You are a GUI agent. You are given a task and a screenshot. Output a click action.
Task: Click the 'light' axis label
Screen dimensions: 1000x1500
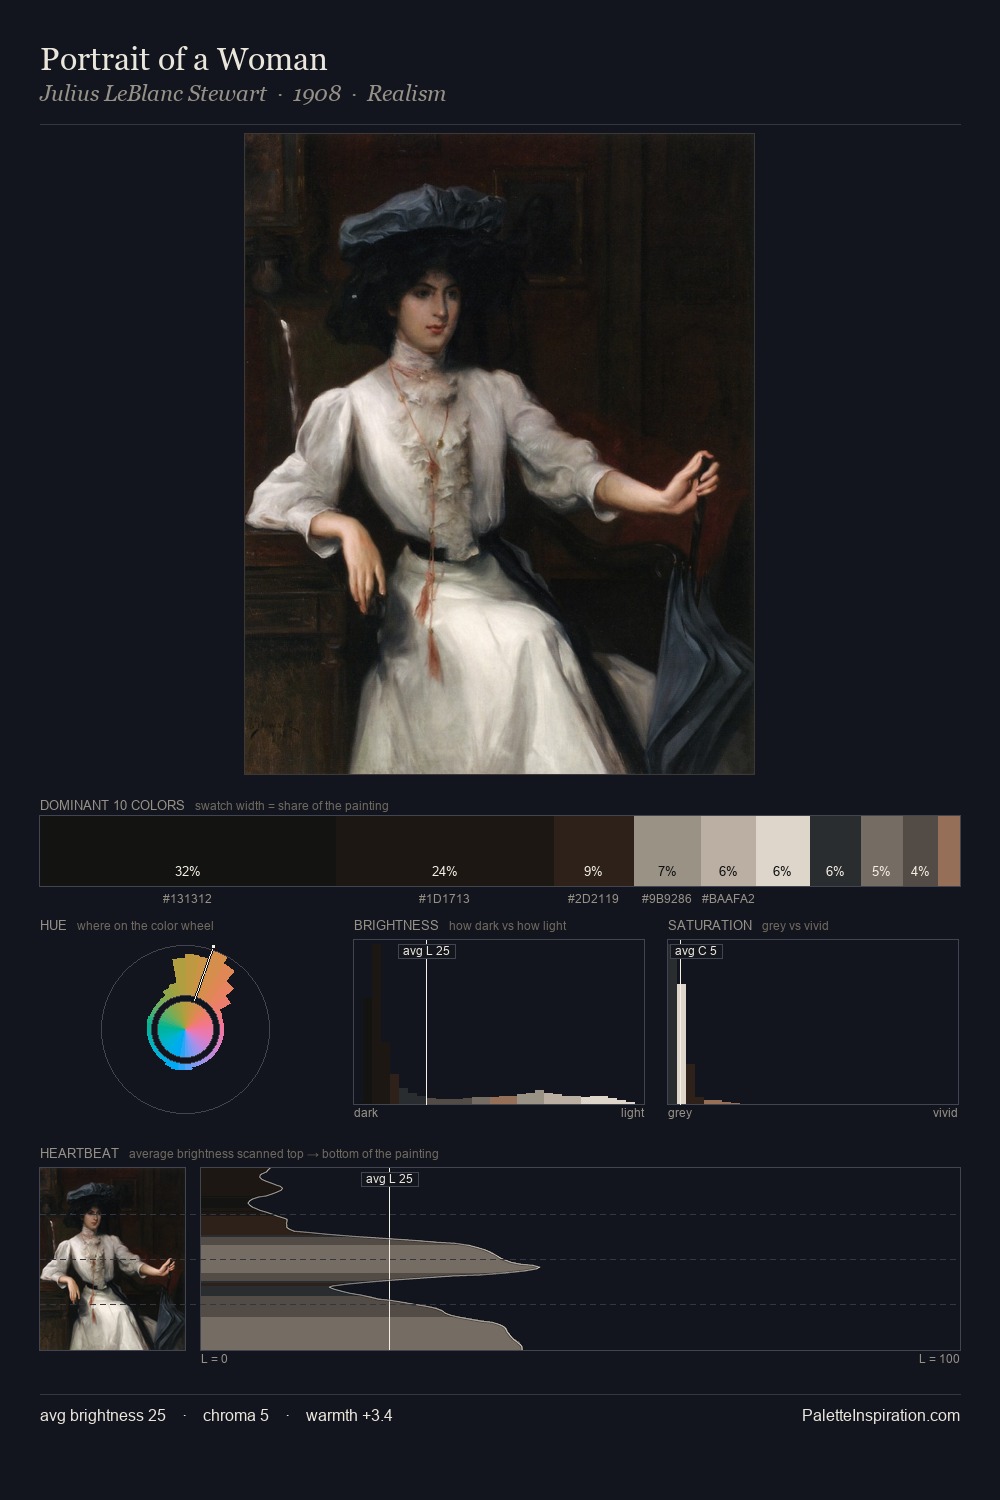pos(632,1113)
